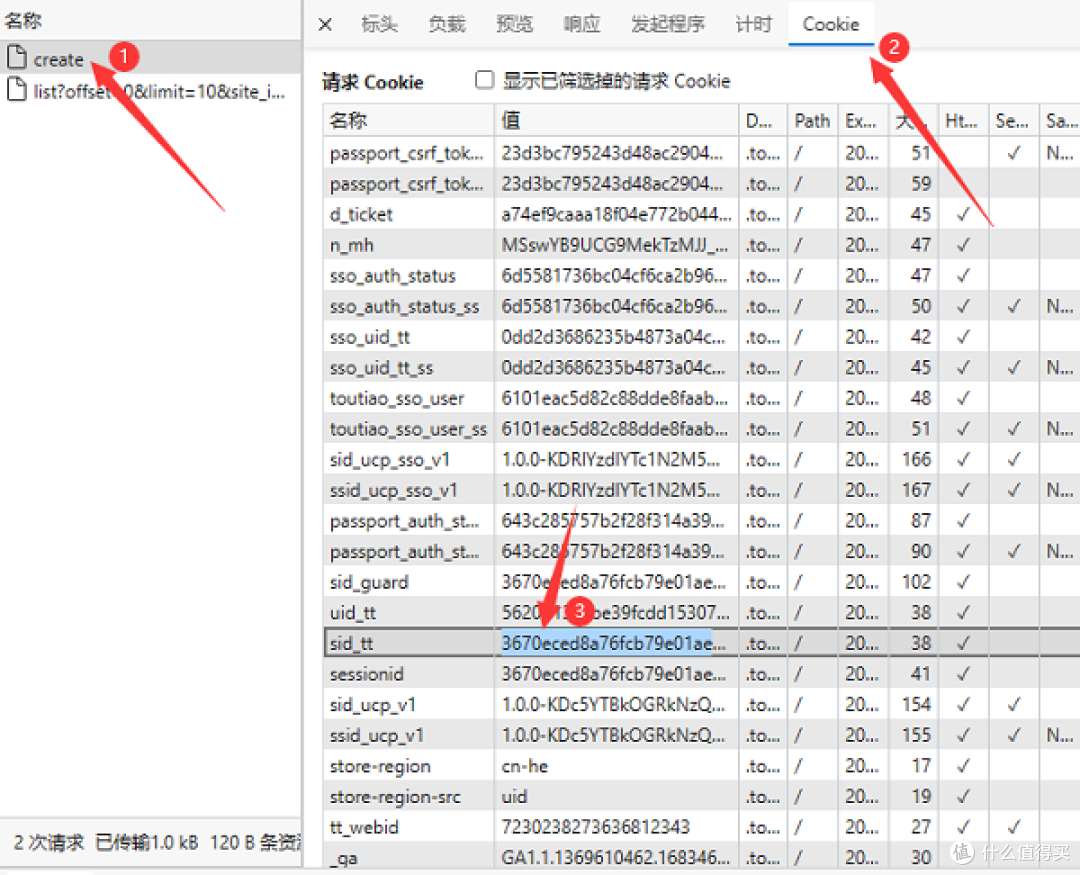Sort by the Se... (Secure) column header

1013,121
